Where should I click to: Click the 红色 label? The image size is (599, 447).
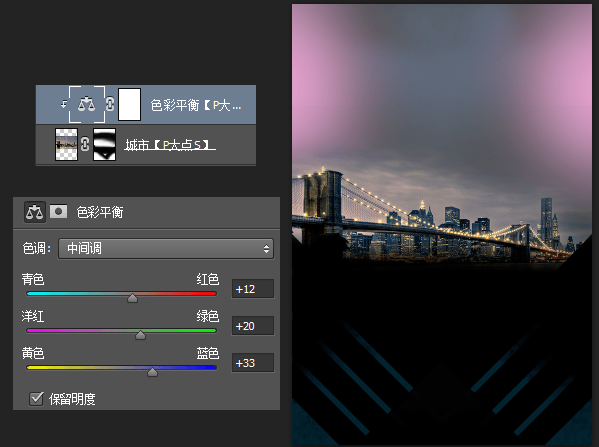click(208, 279)
